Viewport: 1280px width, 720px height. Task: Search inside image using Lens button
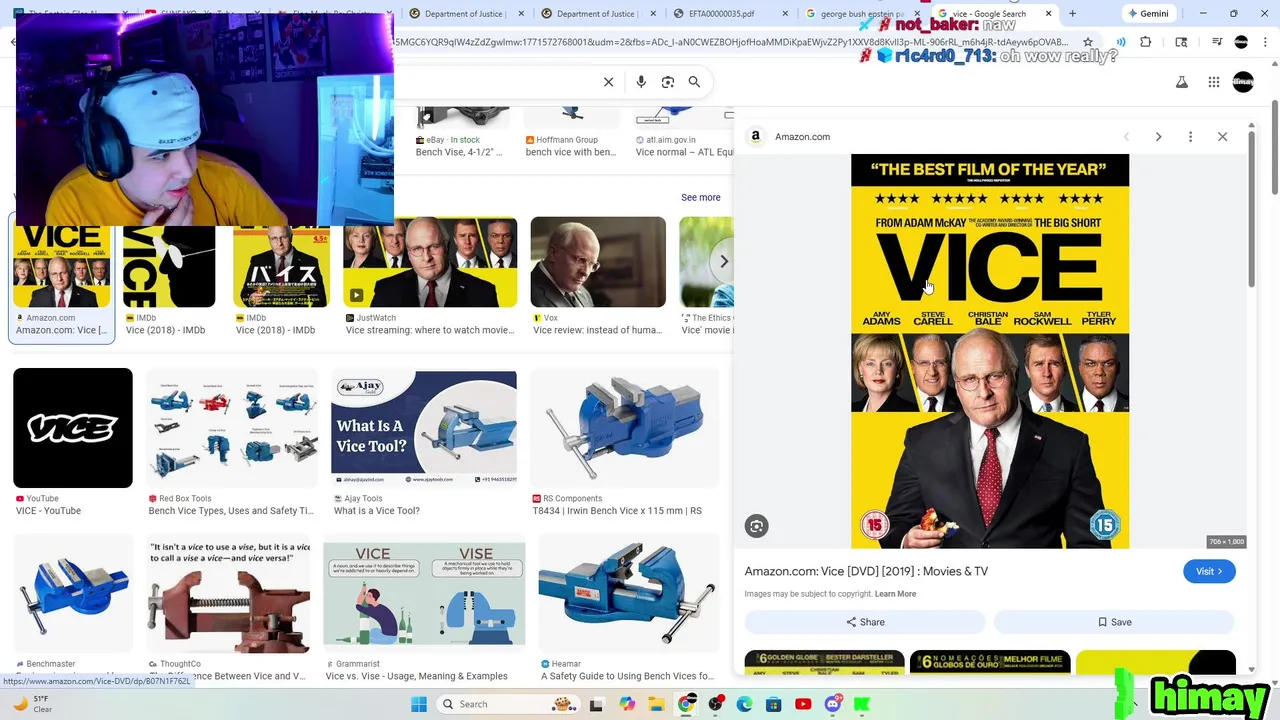point(756,526)
